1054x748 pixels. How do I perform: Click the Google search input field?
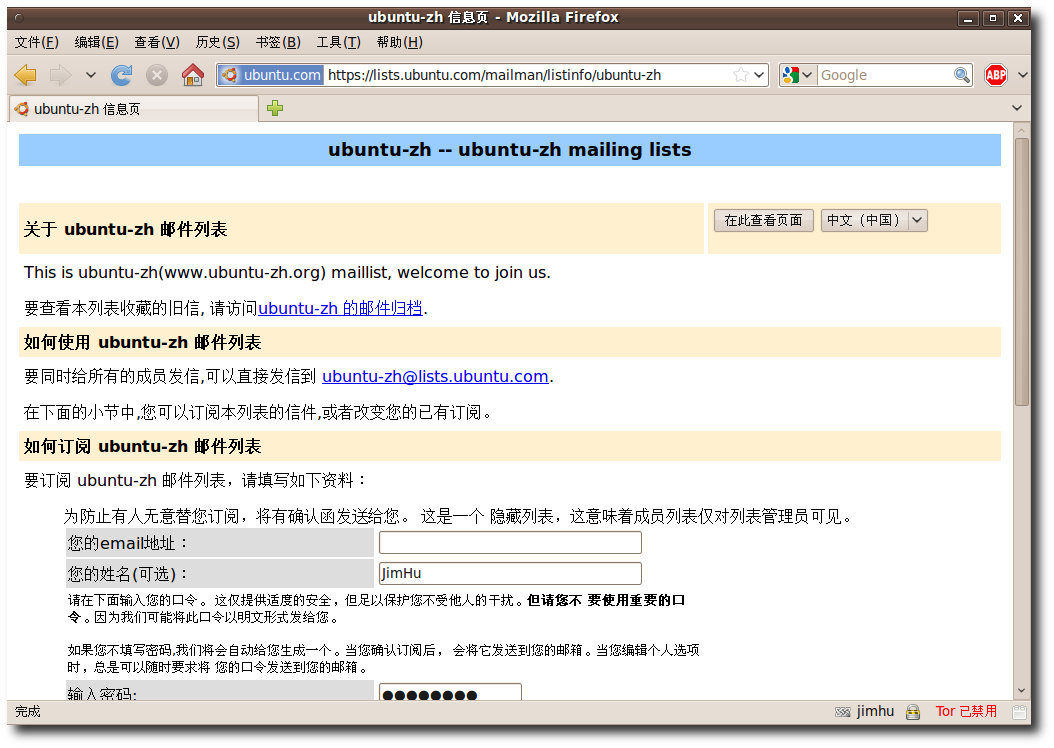coord(885,75)
